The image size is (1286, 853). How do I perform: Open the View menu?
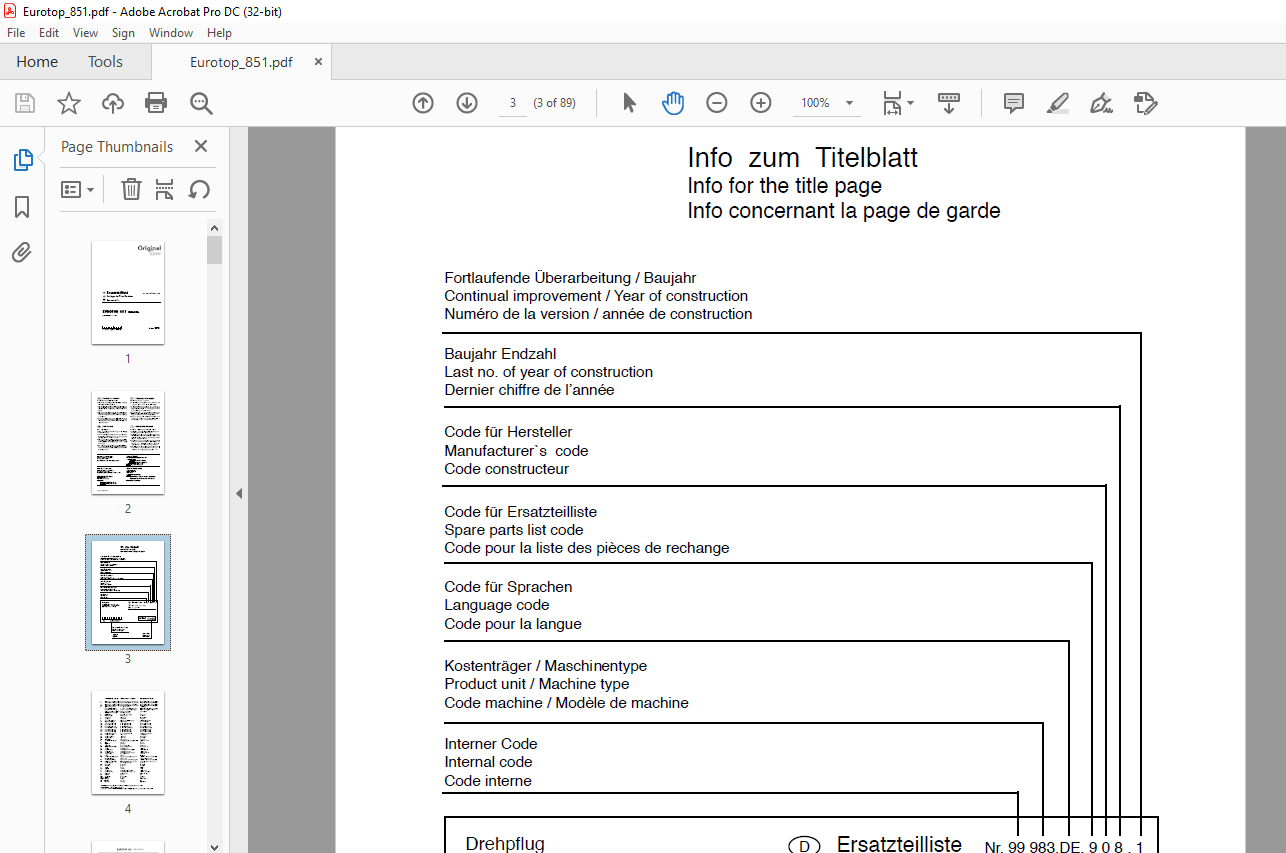coord(85,33)
